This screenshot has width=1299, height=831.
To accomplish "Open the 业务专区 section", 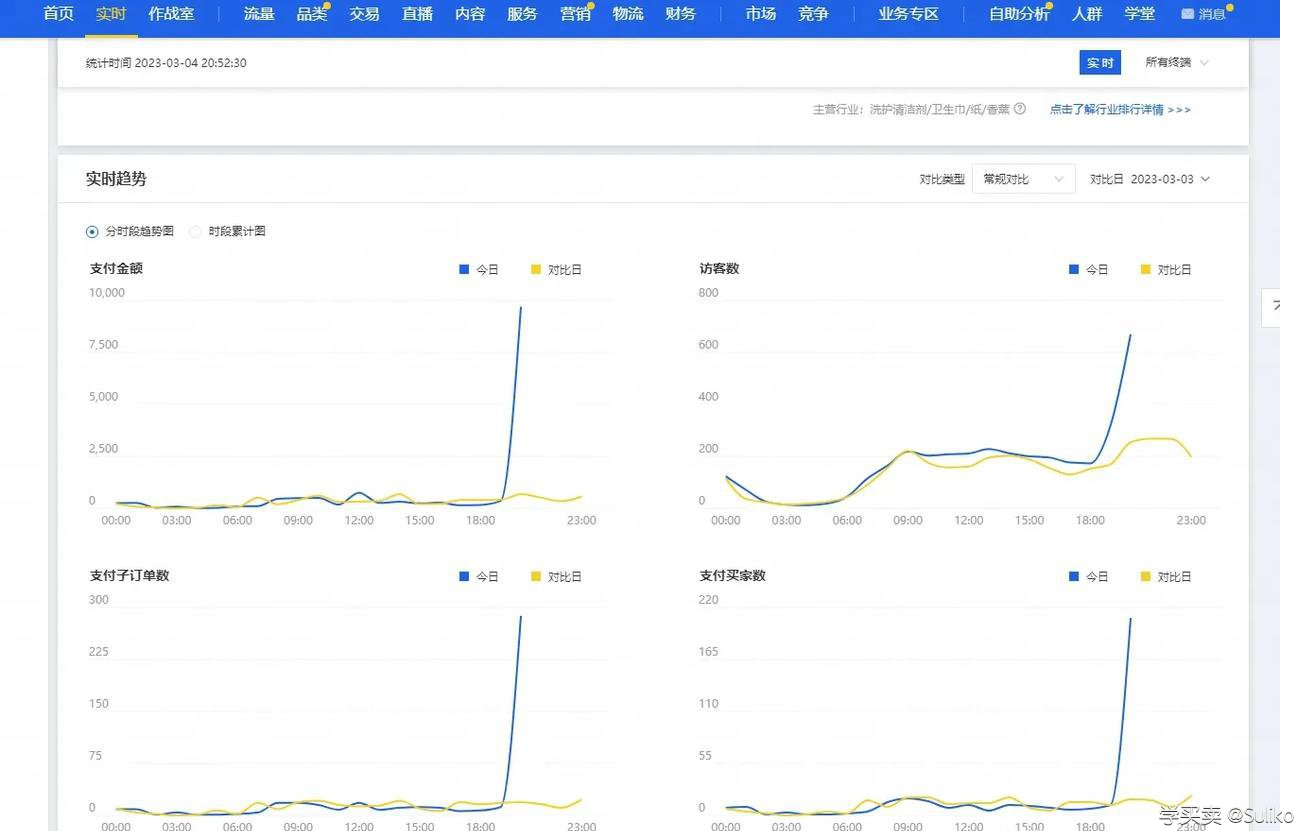I will [909, 14].
